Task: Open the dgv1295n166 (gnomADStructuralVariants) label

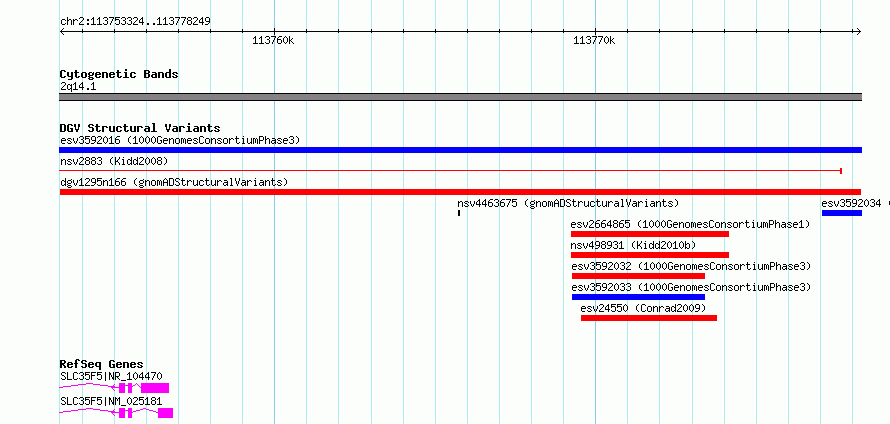Action: point(174,183)
